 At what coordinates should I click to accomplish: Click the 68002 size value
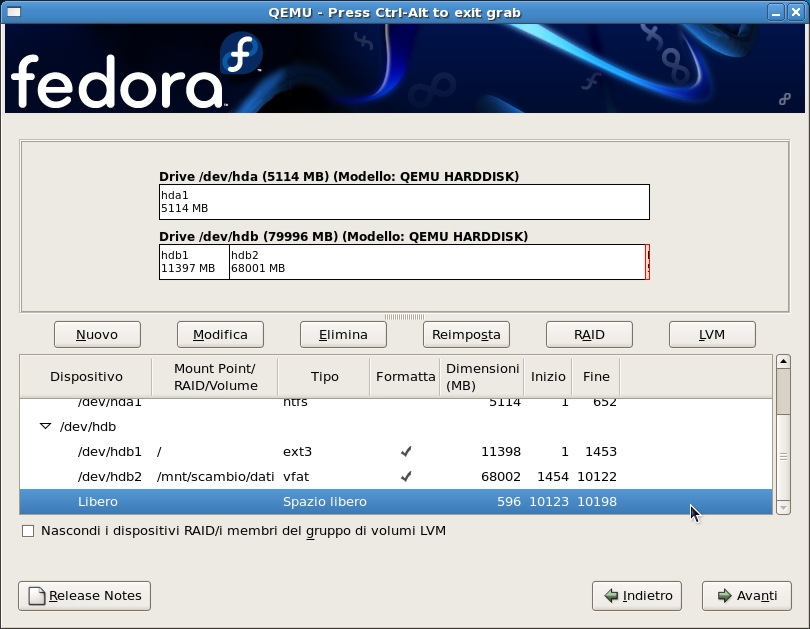click(501, 477)
